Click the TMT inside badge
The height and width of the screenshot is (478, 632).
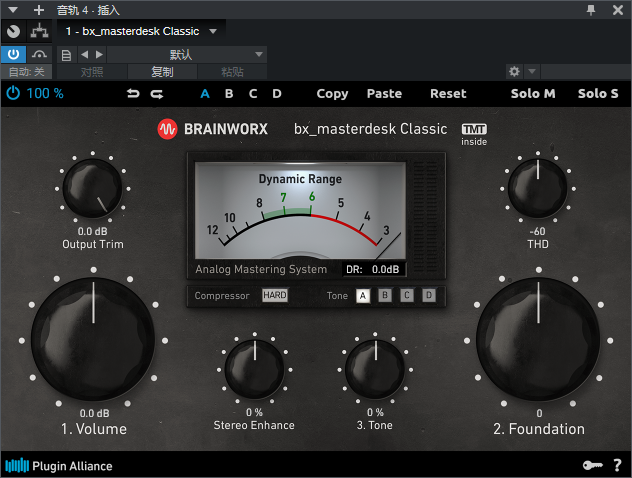click(x=474, y=135)
